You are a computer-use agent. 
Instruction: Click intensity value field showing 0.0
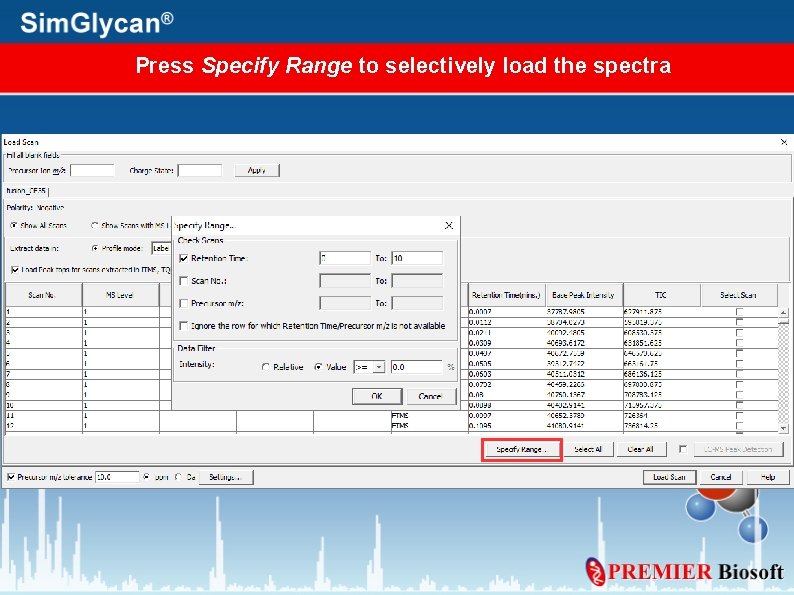tap(417, 367)
